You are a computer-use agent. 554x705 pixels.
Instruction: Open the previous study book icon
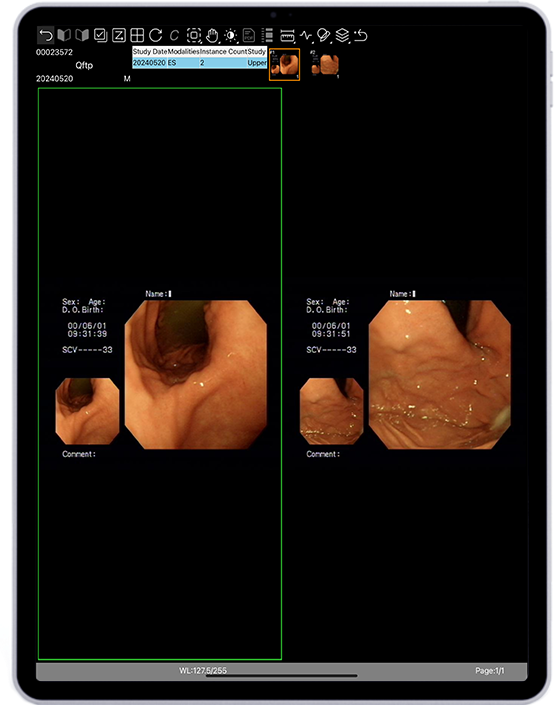(64, 35)
